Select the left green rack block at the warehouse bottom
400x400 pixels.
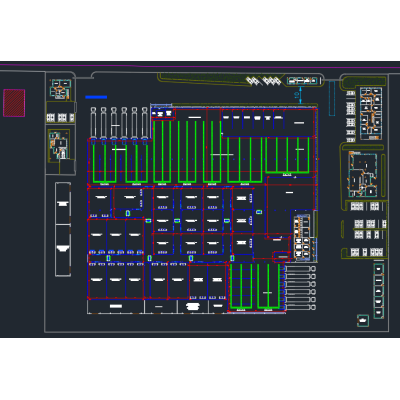click(x=241, y=286)
